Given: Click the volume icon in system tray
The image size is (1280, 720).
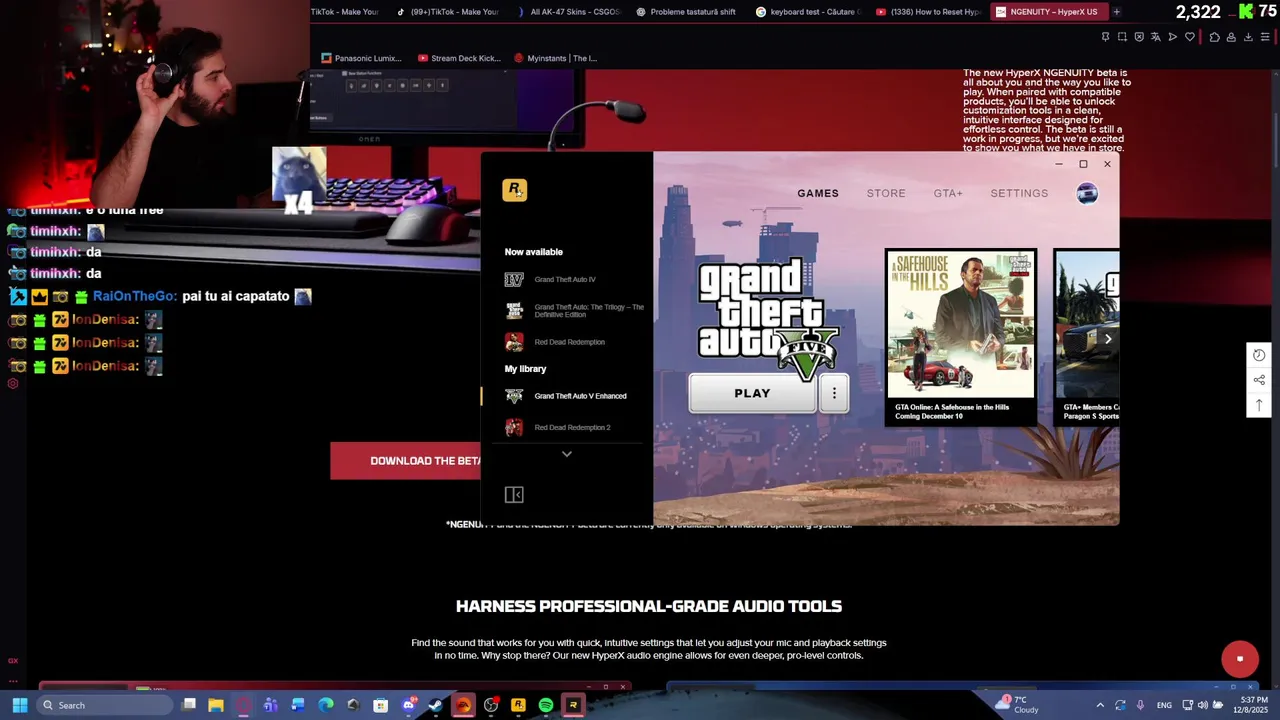Looking at the screenshot, I should coord(1205,705).
